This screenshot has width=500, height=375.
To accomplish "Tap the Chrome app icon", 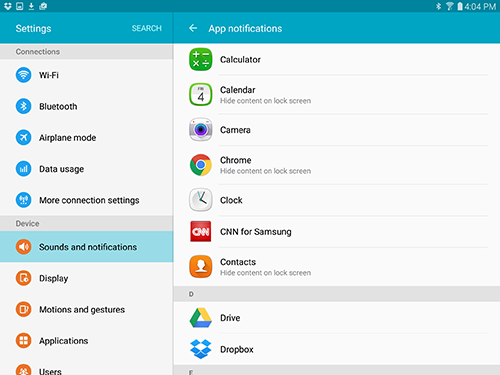I will [x=201, y=165].
